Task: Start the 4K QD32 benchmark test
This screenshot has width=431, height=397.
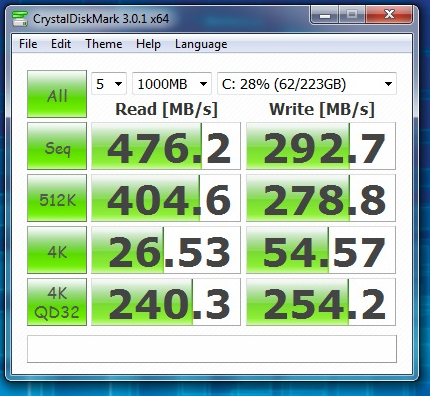Action: point(57,302)
